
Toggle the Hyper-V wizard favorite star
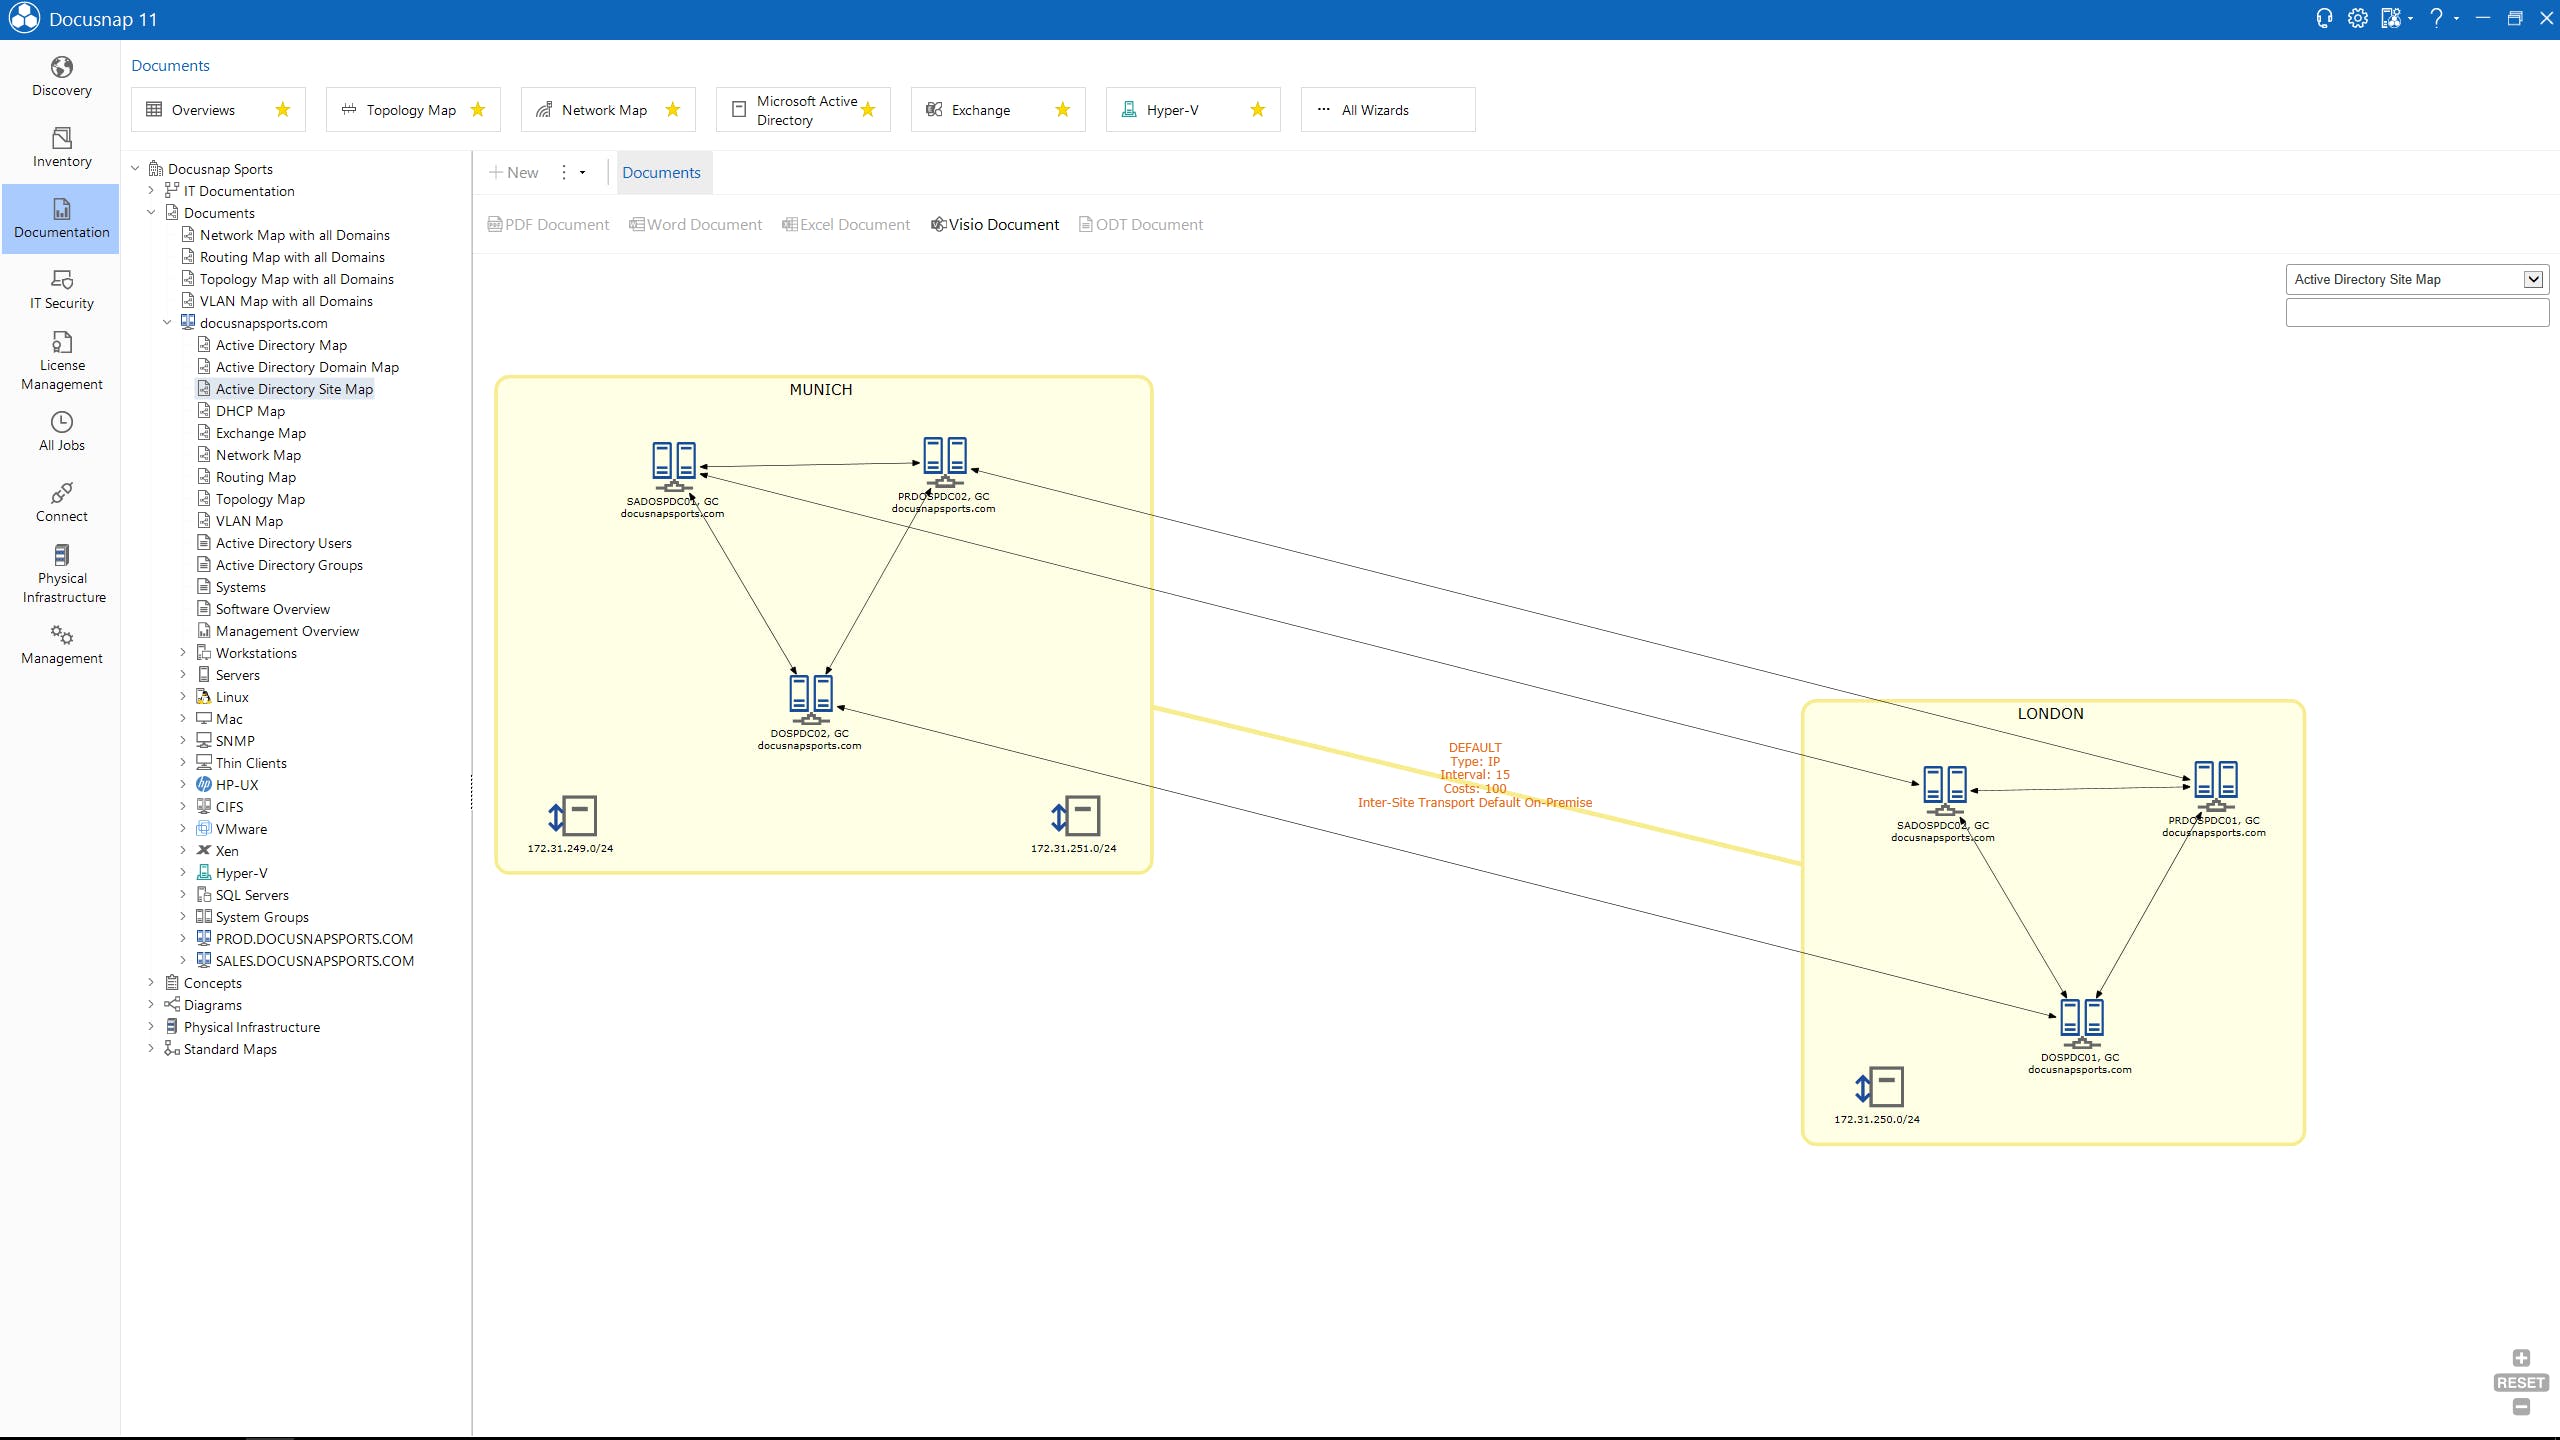1258,110
